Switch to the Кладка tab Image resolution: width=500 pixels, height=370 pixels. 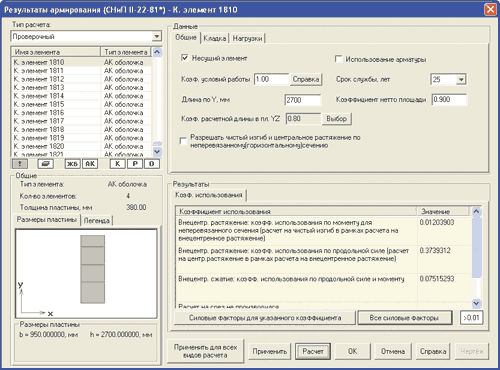point(215,38)
